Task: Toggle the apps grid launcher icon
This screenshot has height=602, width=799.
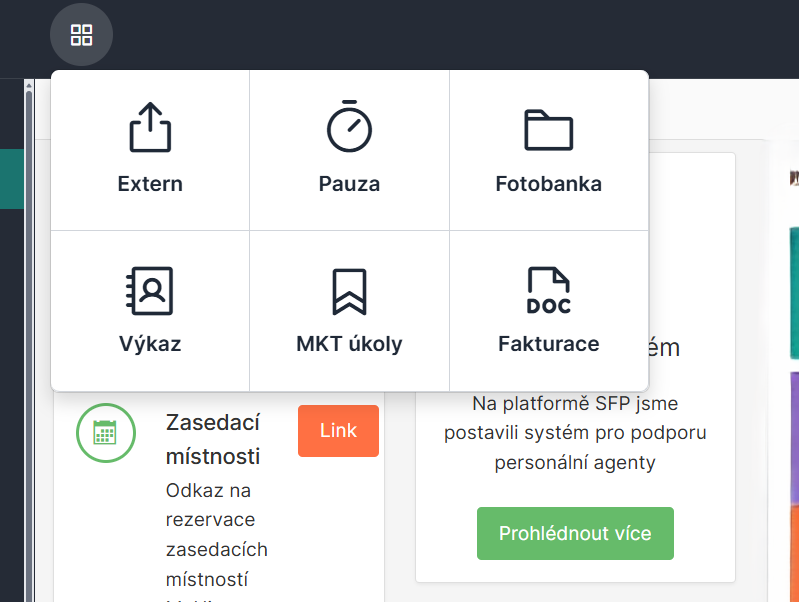Action: click(81, 36)
